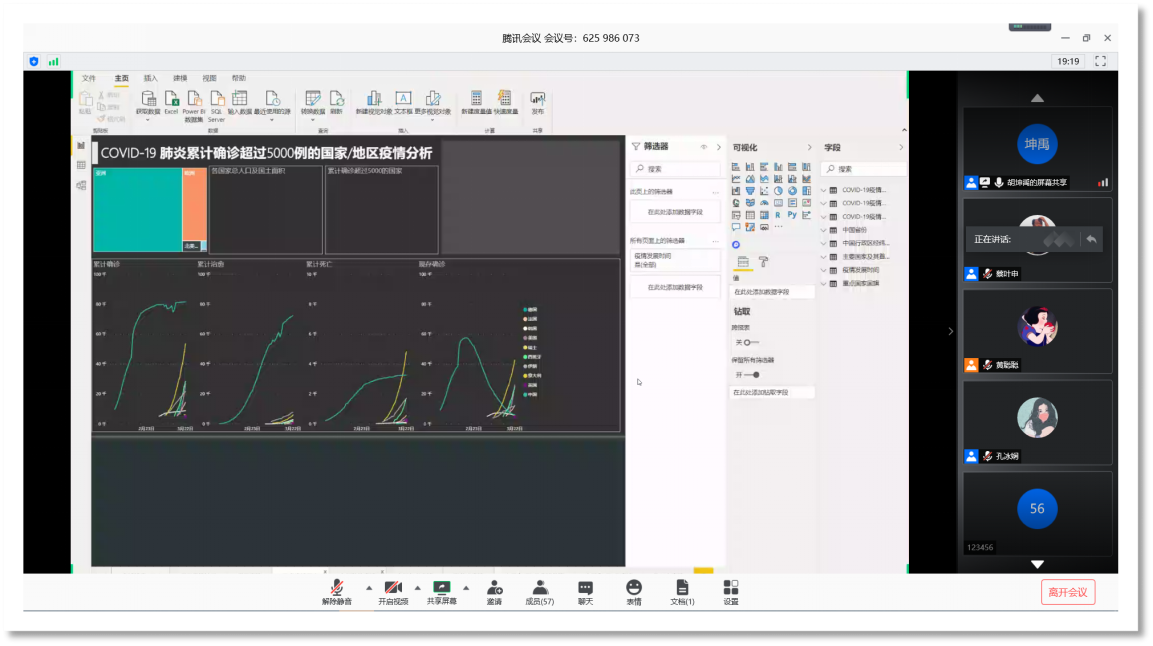Toggle the 保留所有筛选器 switch
The width and height of the screenshot is (1153, 646).
(750, 375)
